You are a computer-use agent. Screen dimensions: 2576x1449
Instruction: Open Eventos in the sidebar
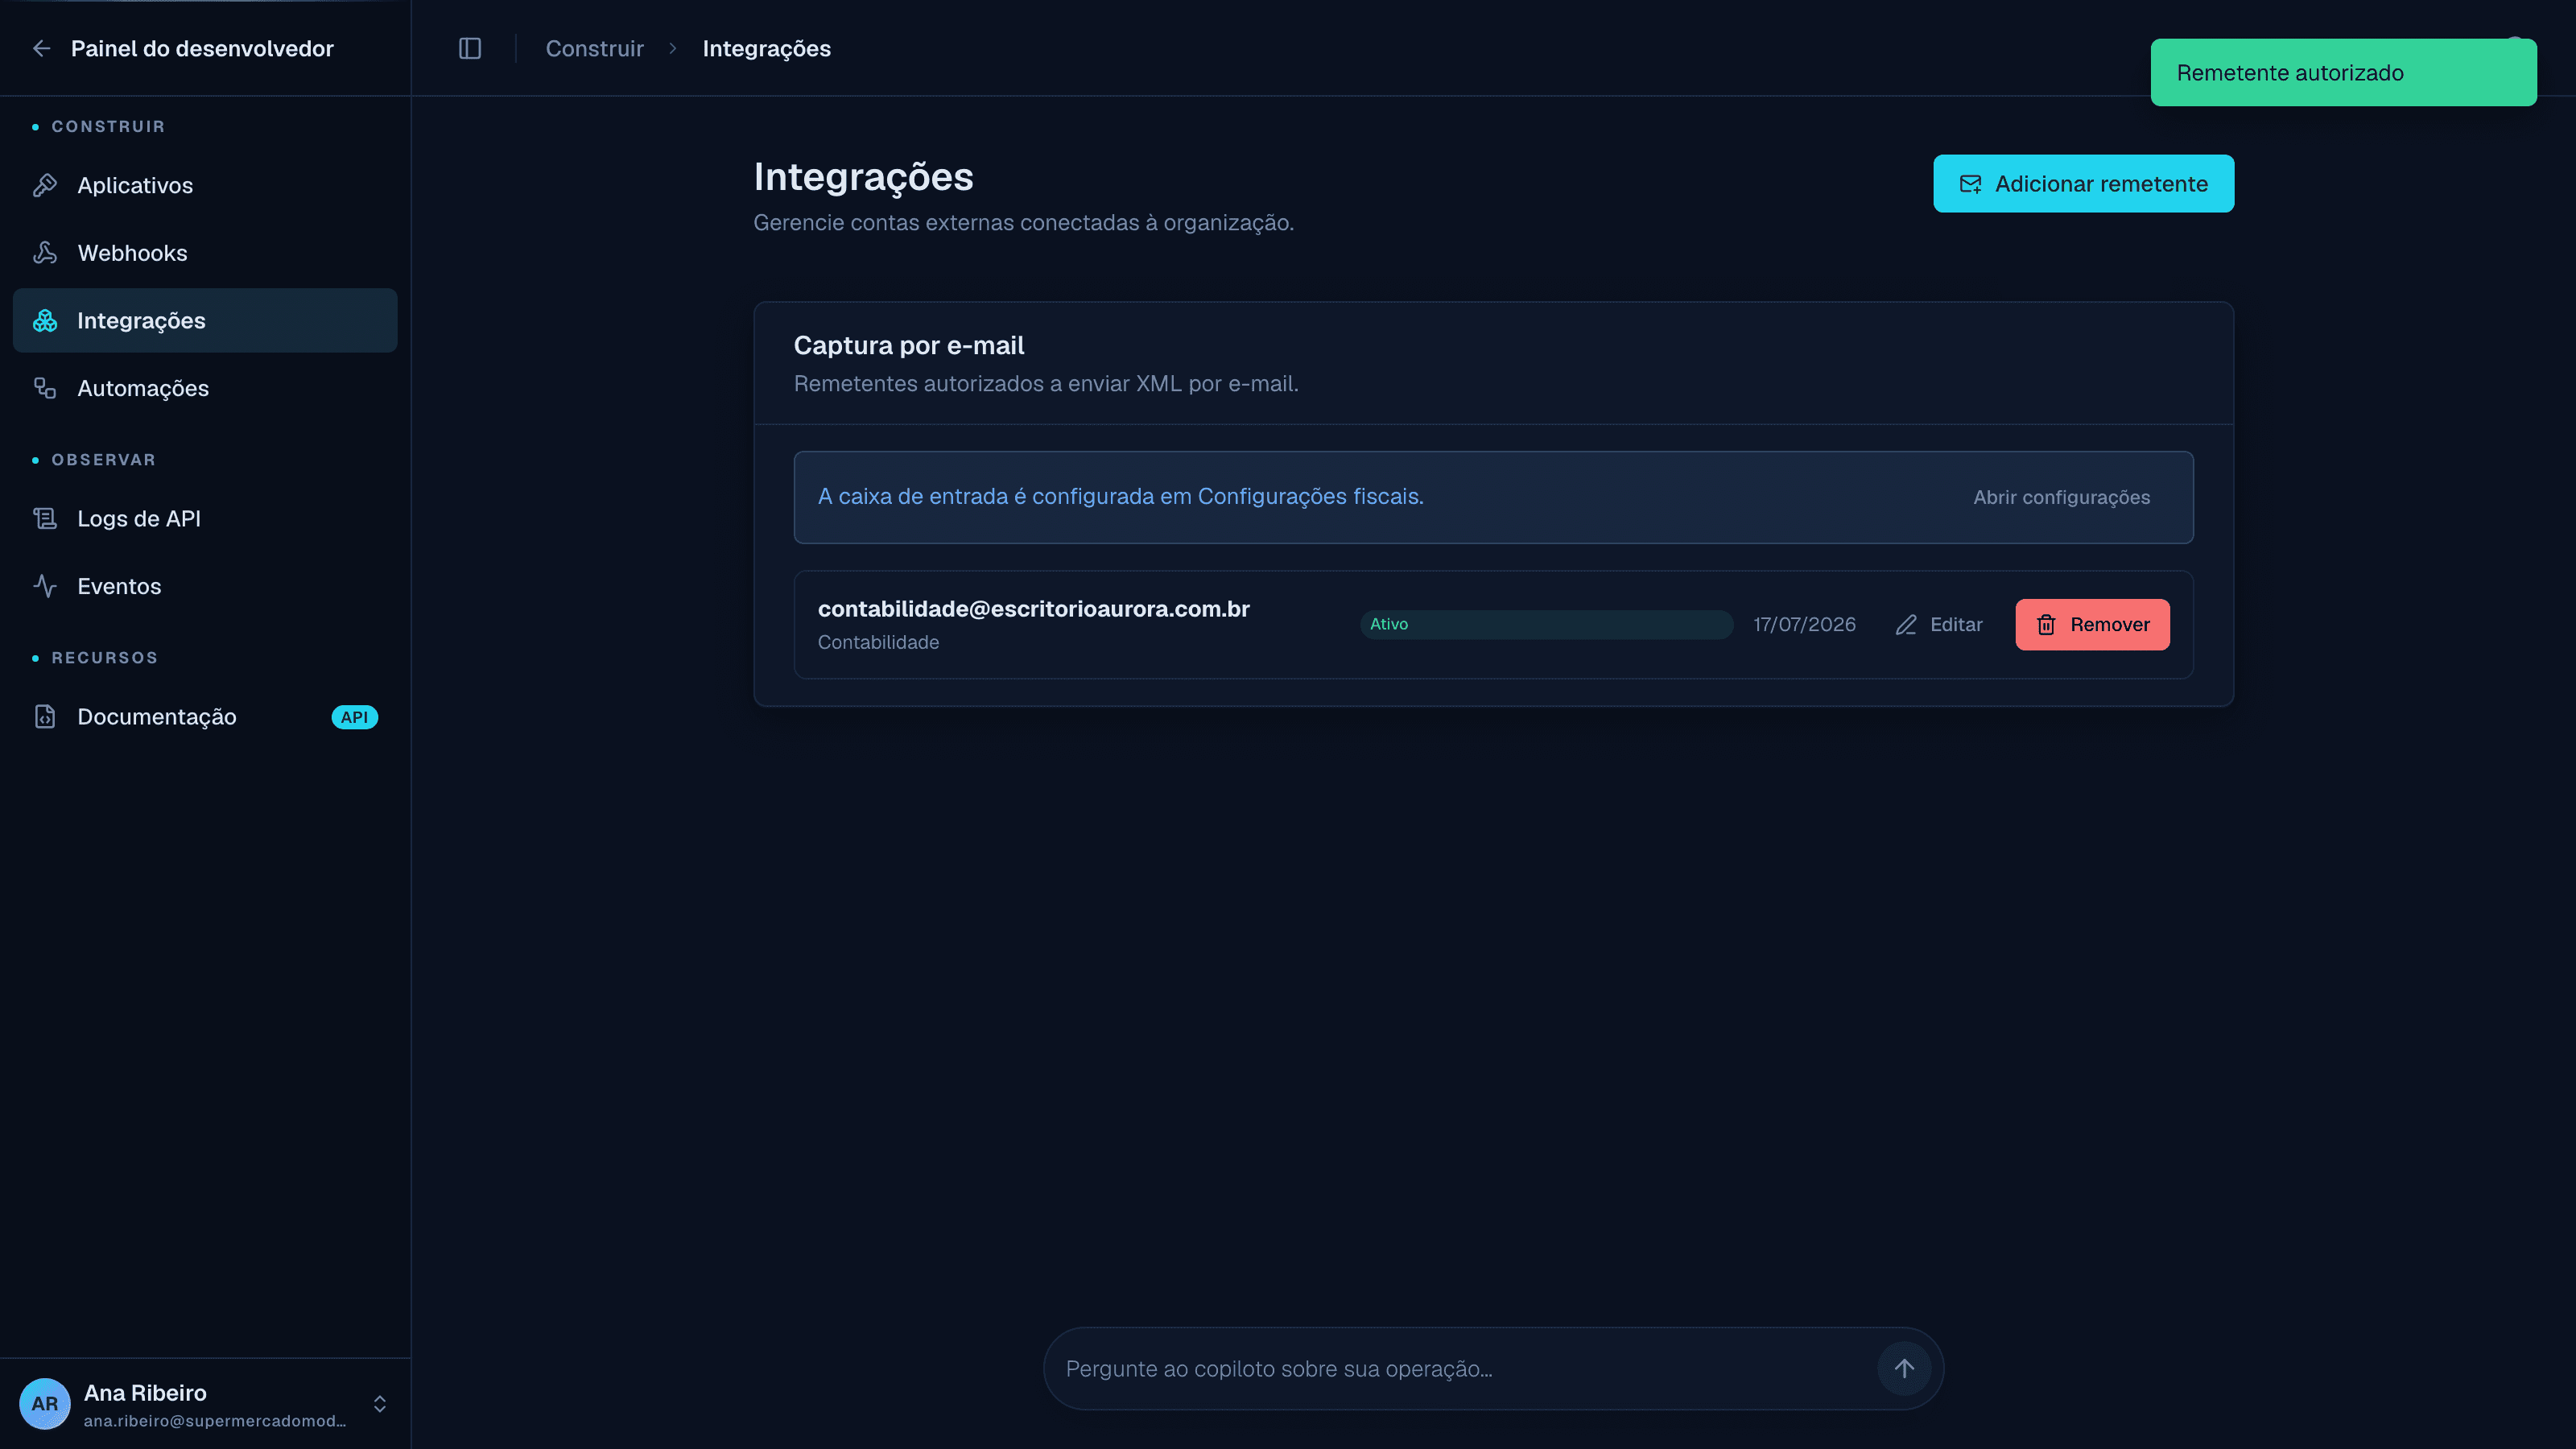pyautogui.click(x=205, y=586)
